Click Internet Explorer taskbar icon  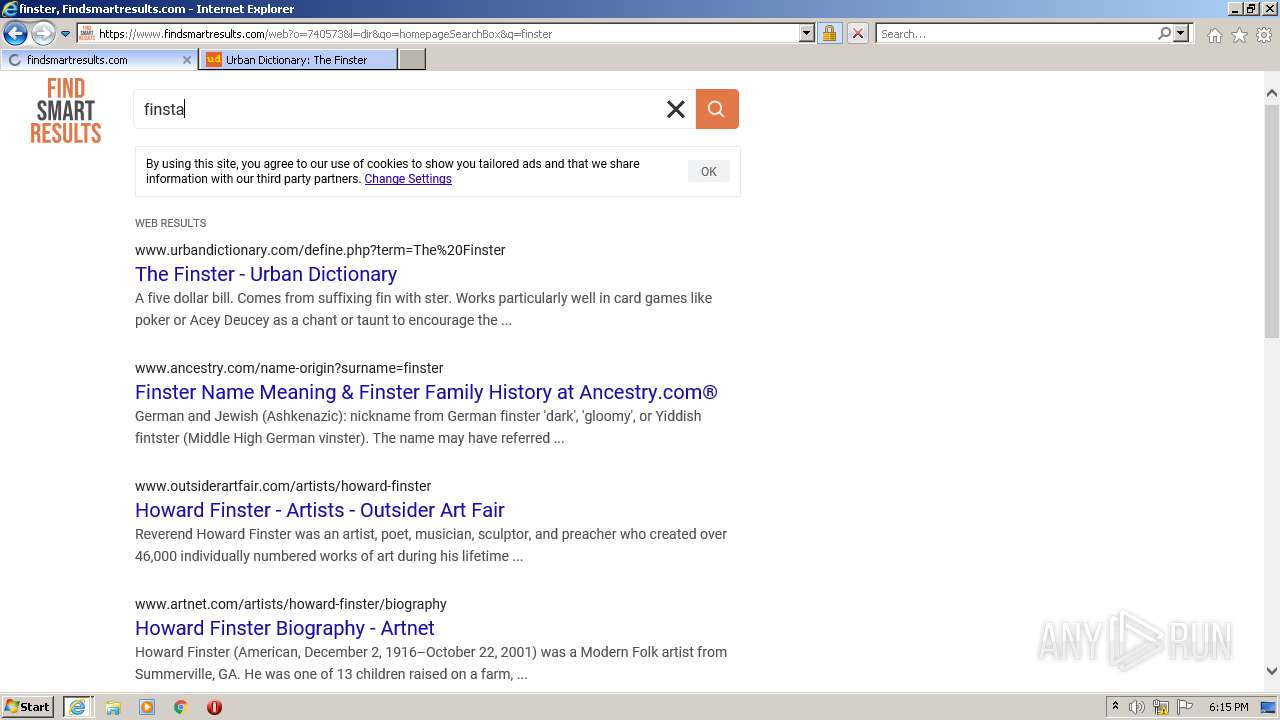tap(76, 707)
